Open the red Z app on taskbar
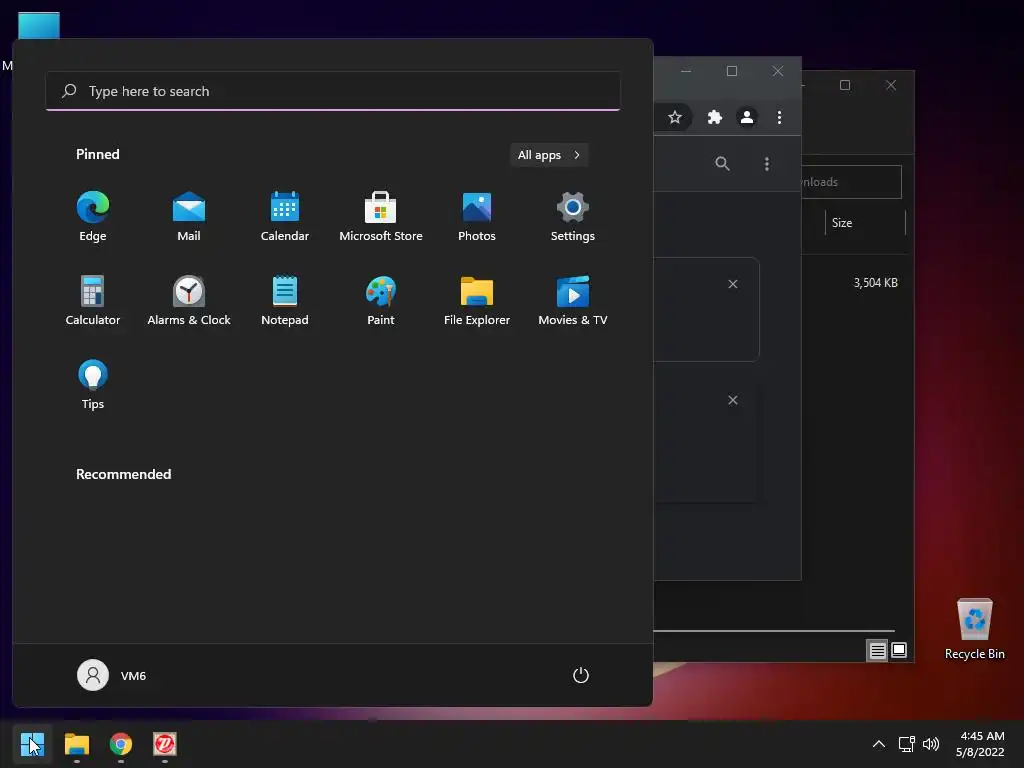Screen dimensions: 1024x768 pyautogui.click(x=165, y=744)
